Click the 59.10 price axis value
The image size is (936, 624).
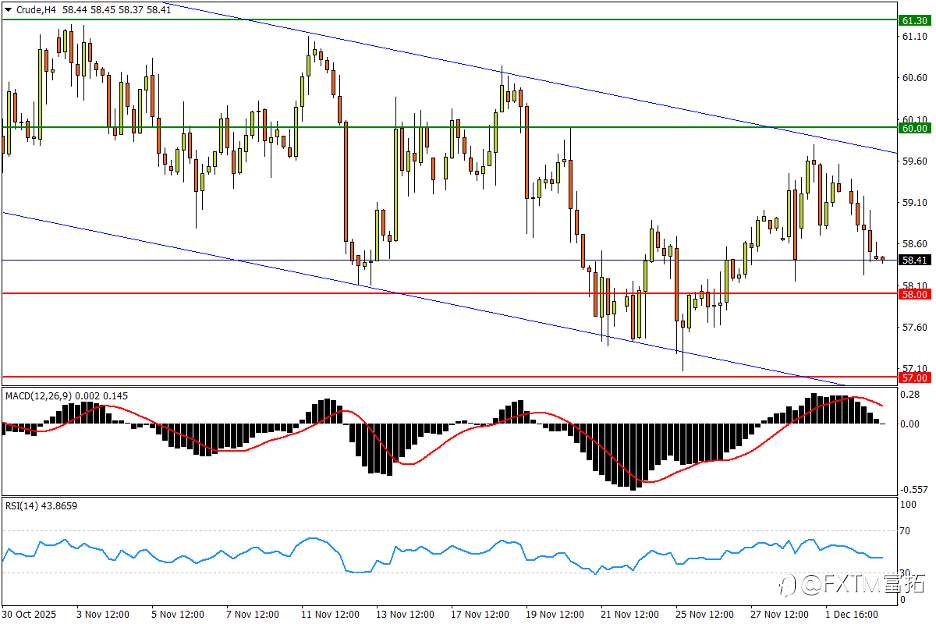tap(915, 203)
